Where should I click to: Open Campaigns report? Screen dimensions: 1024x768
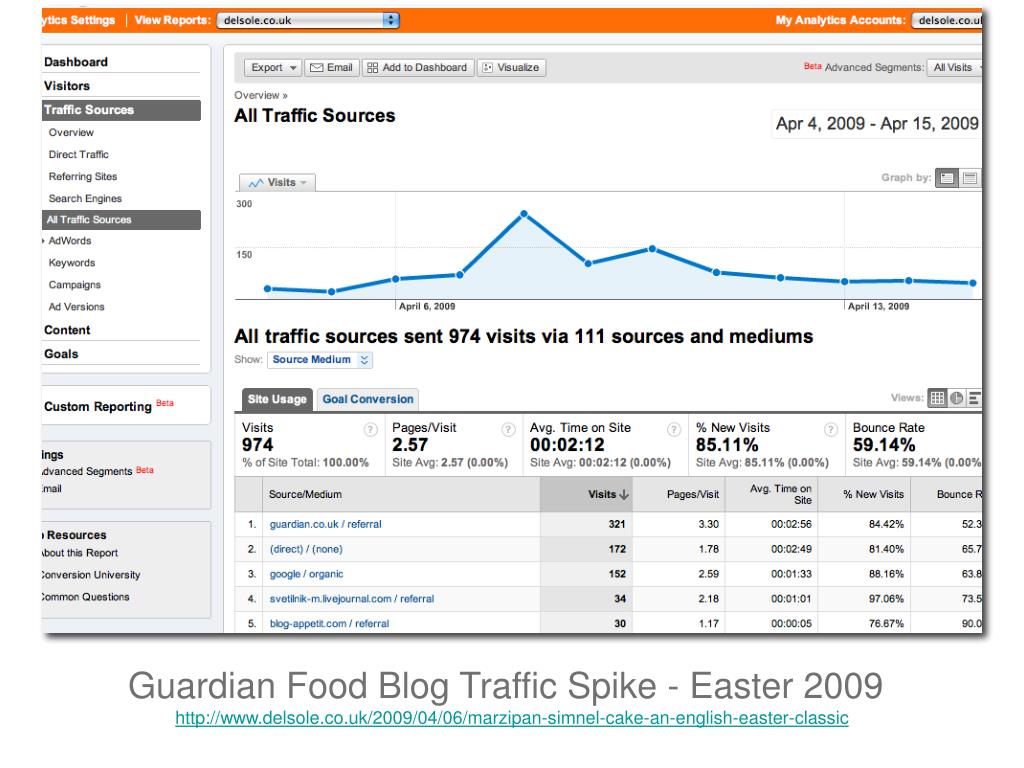(x=74, y=285)
